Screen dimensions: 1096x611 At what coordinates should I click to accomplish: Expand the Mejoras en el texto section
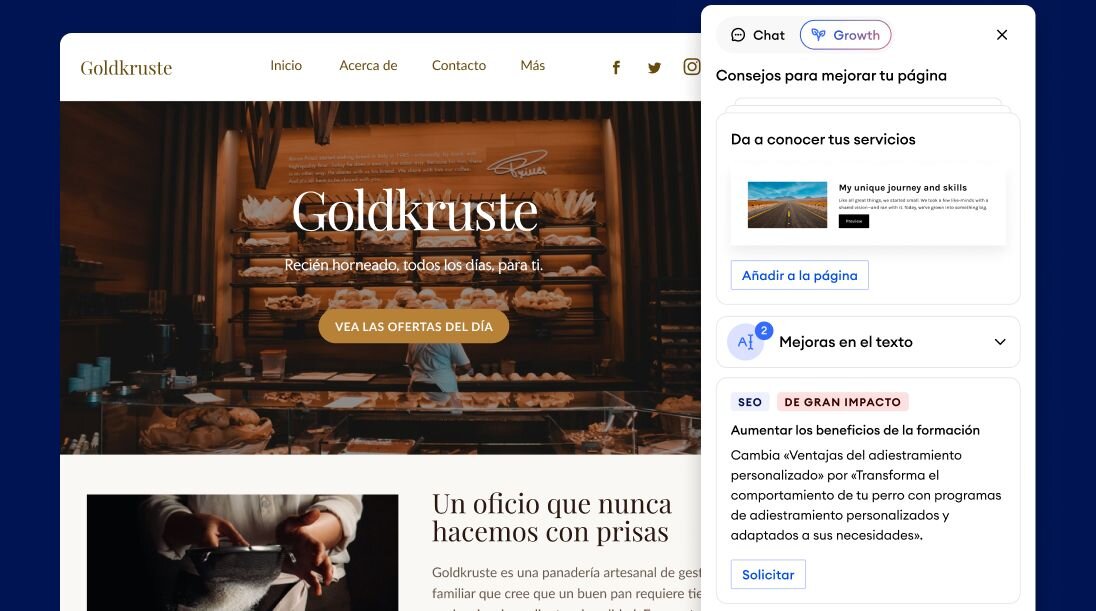point(1000,342)
